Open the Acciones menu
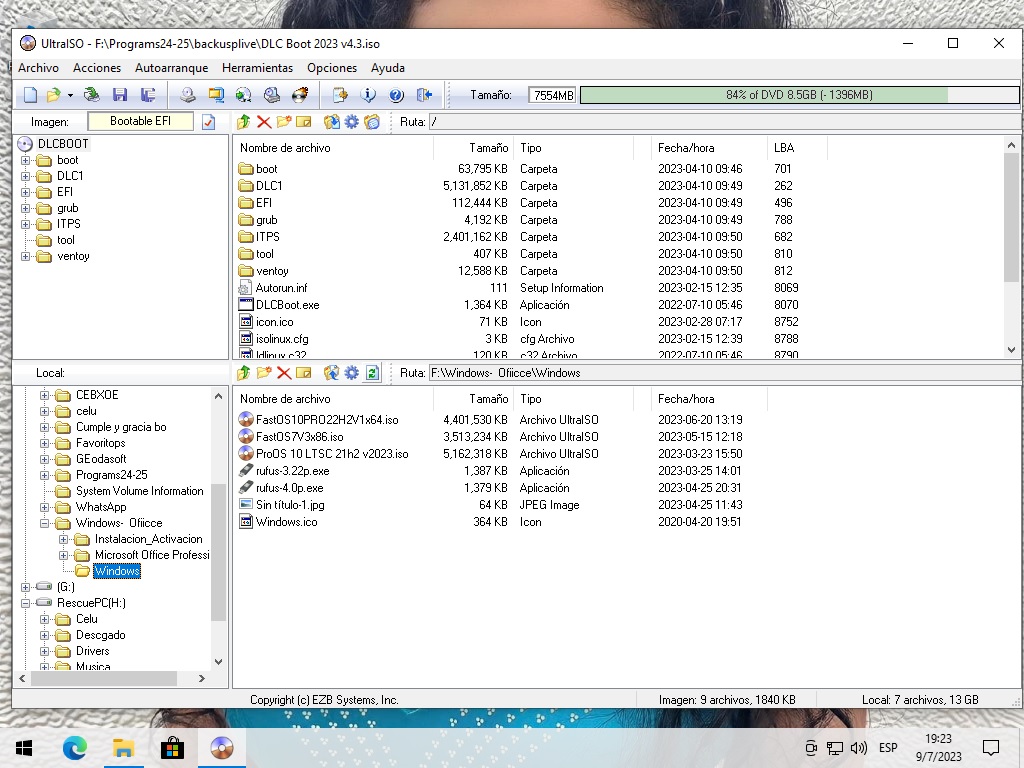 (97, 68)
